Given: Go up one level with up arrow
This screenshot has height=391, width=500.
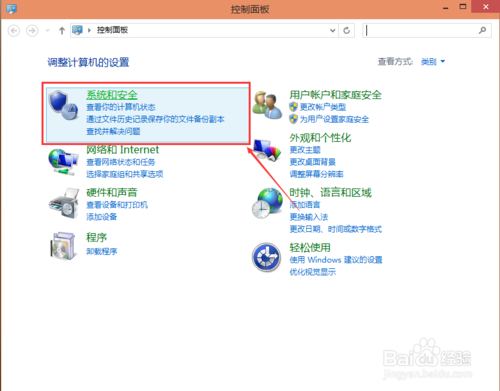Looking at the screenshot, I should point(62,31).
